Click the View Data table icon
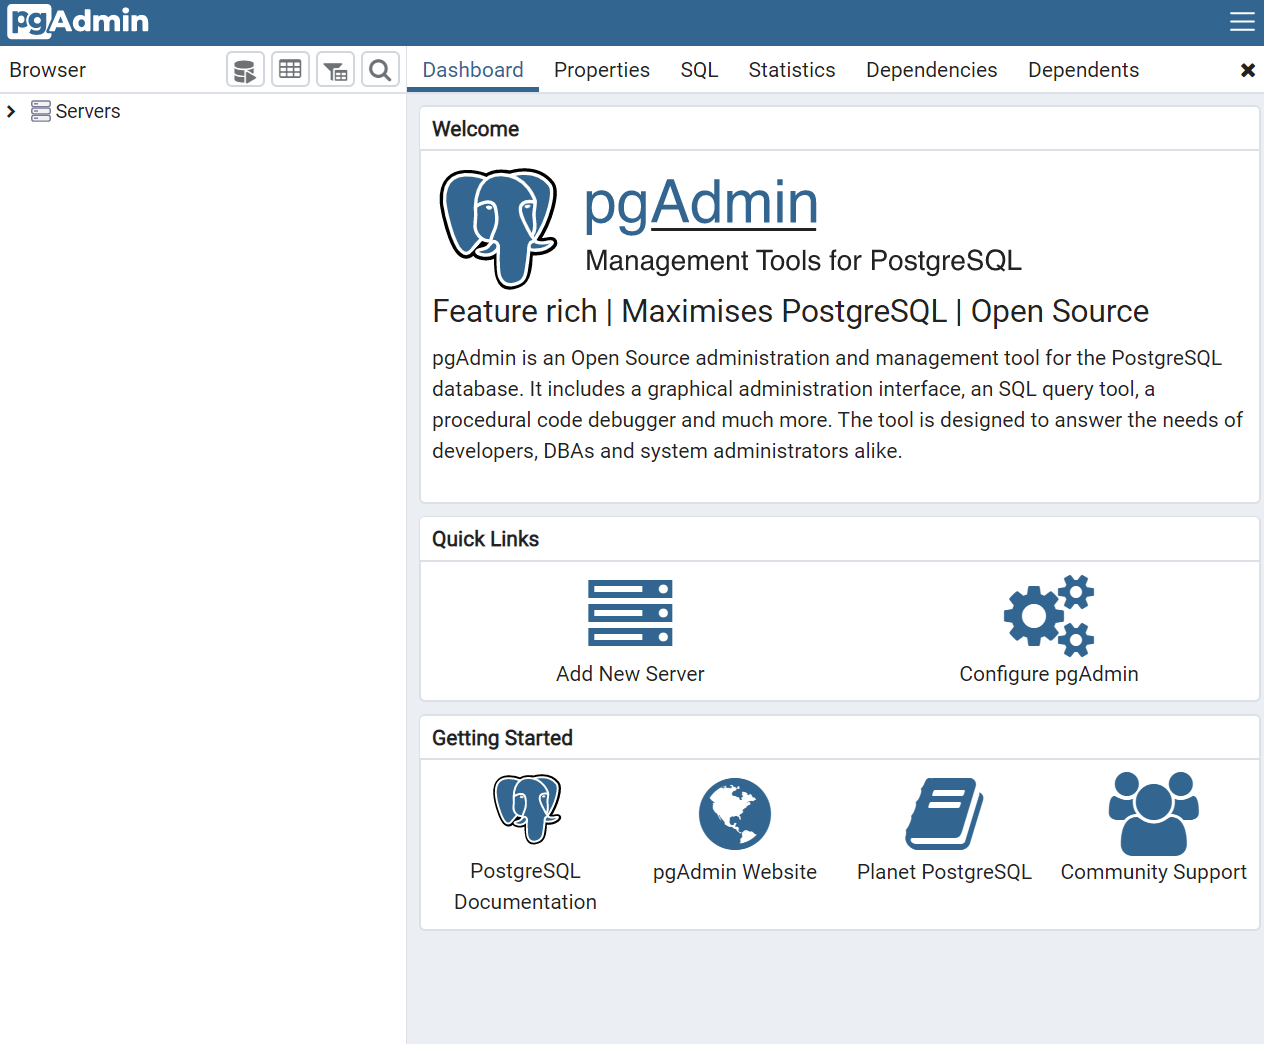The height and width of the screenshot is (1044, 1264). tap(290, 70)
